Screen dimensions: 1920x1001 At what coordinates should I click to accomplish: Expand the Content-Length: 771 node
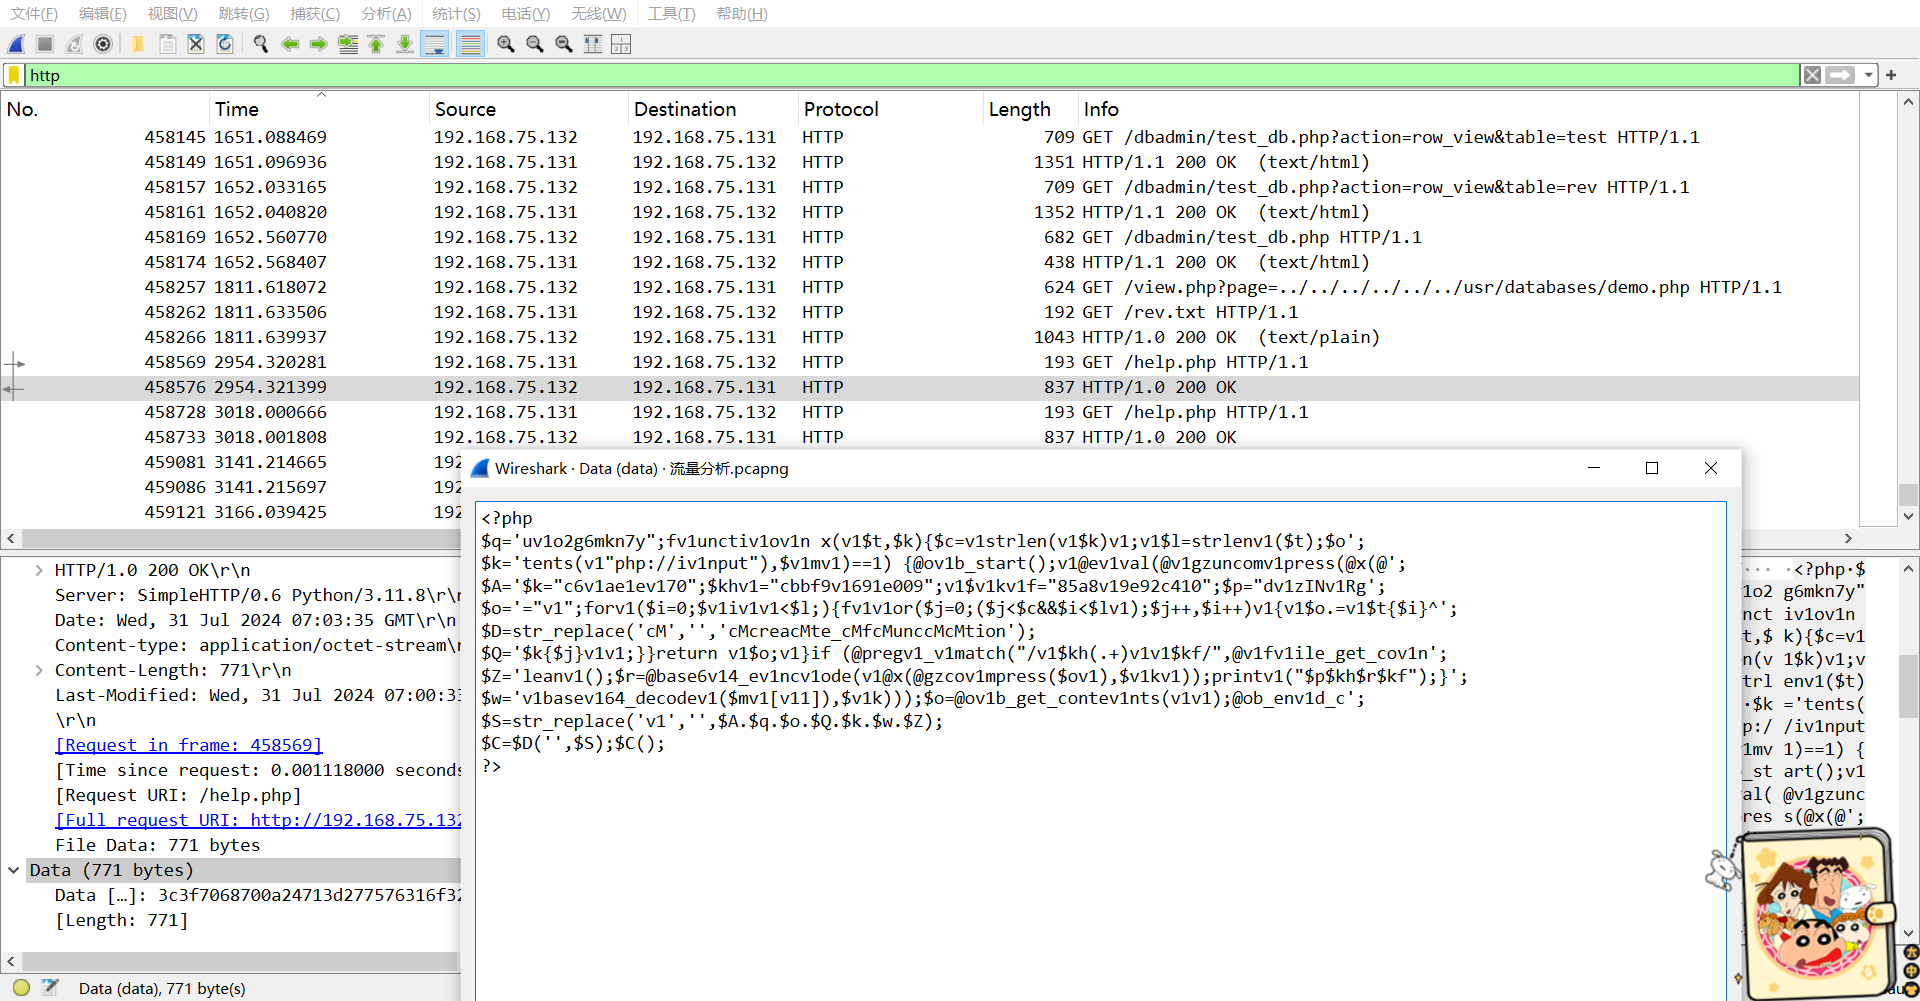(39, 670)
